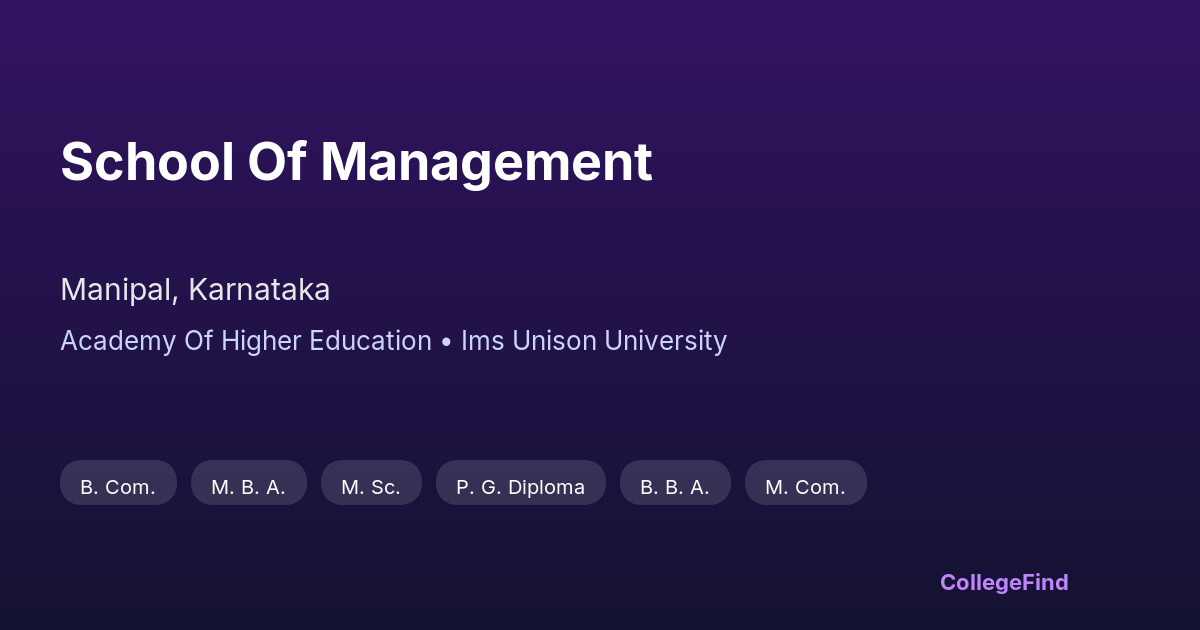The height and width of the screenshot is (630, 1200).
Task: Click the bullet separator between university names
Action: coord(446,342)
